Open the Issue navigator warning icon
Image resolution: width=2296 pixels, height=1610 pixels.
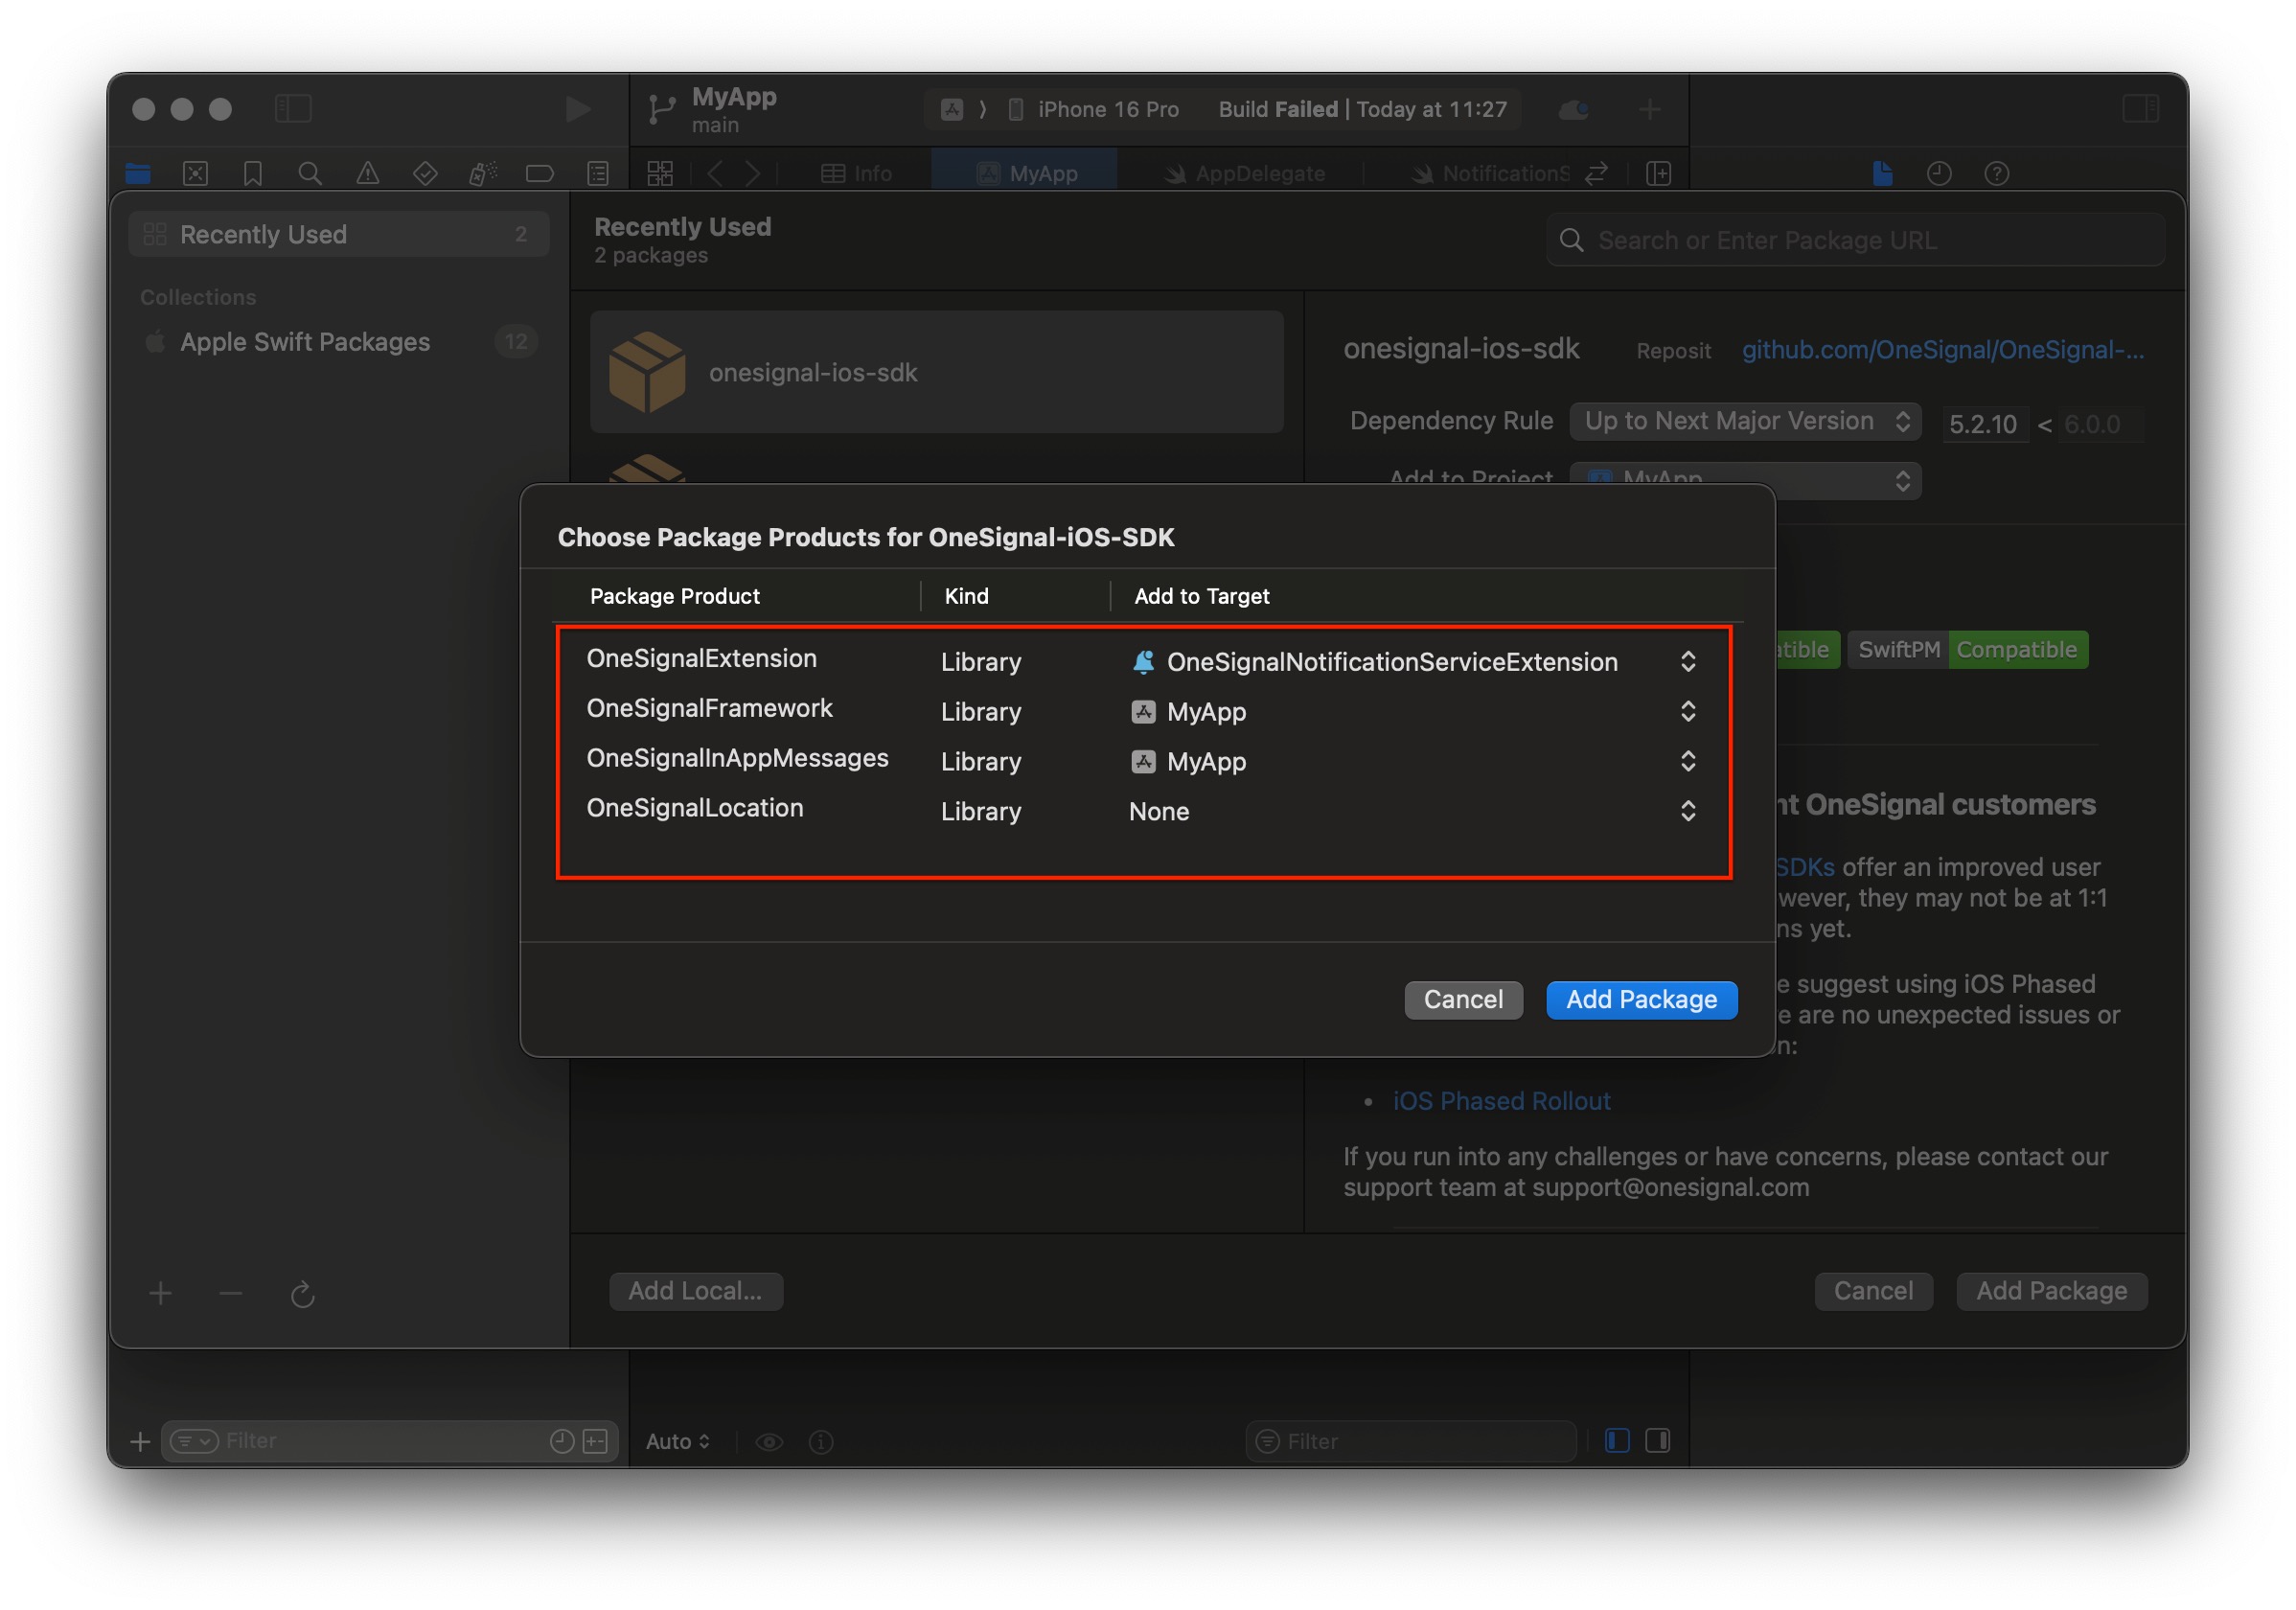coord(367,173)
